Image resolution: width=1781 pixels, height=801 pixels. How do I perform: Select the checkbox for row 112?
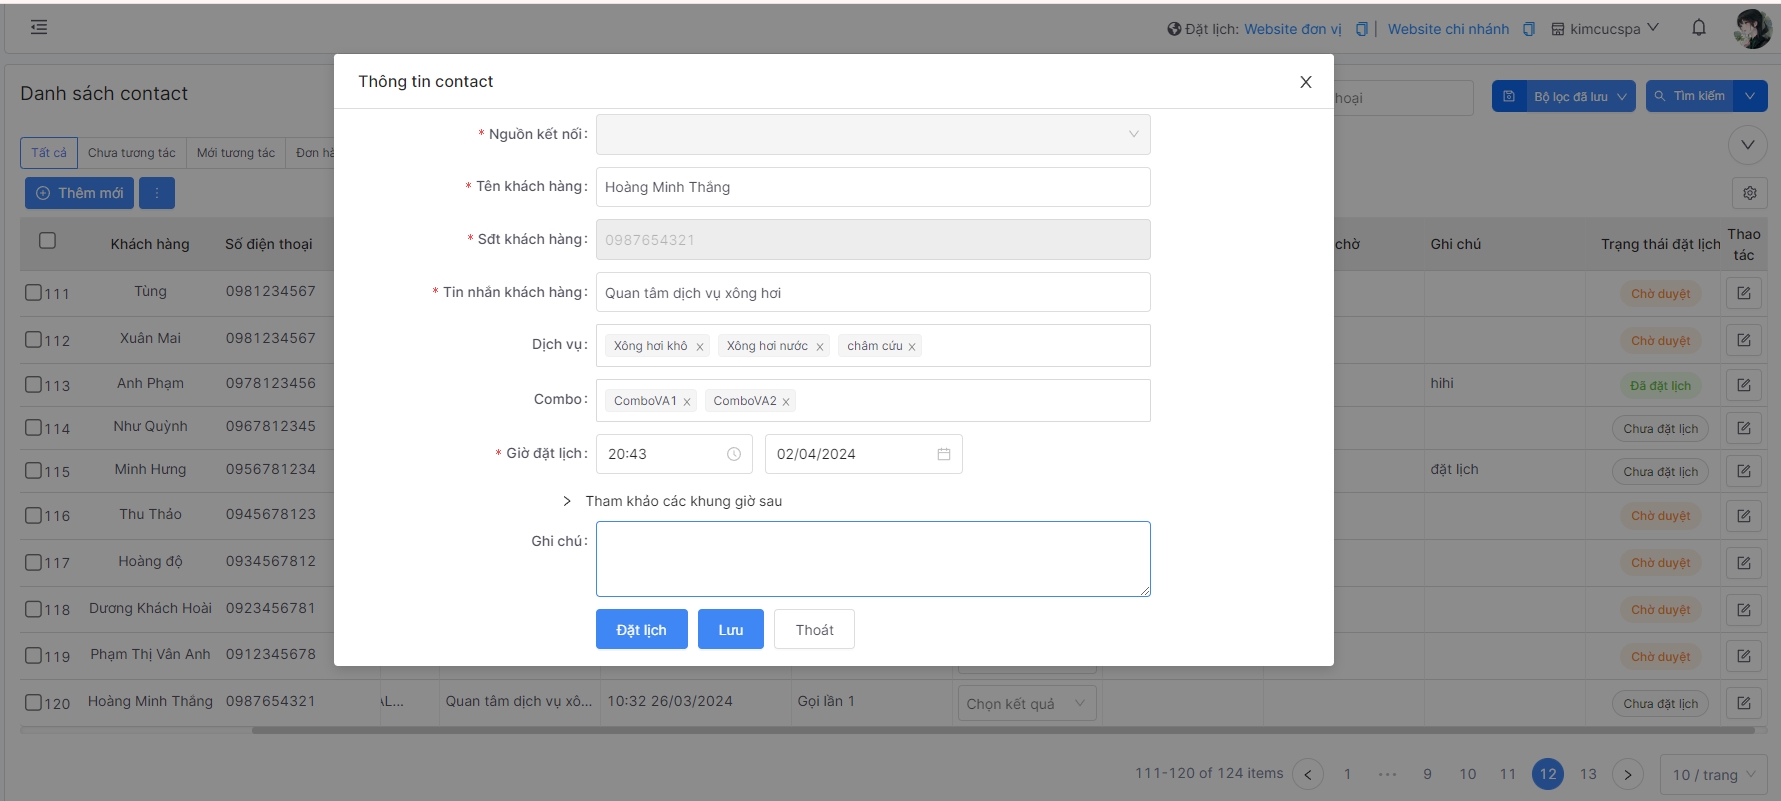click(33, 339)
